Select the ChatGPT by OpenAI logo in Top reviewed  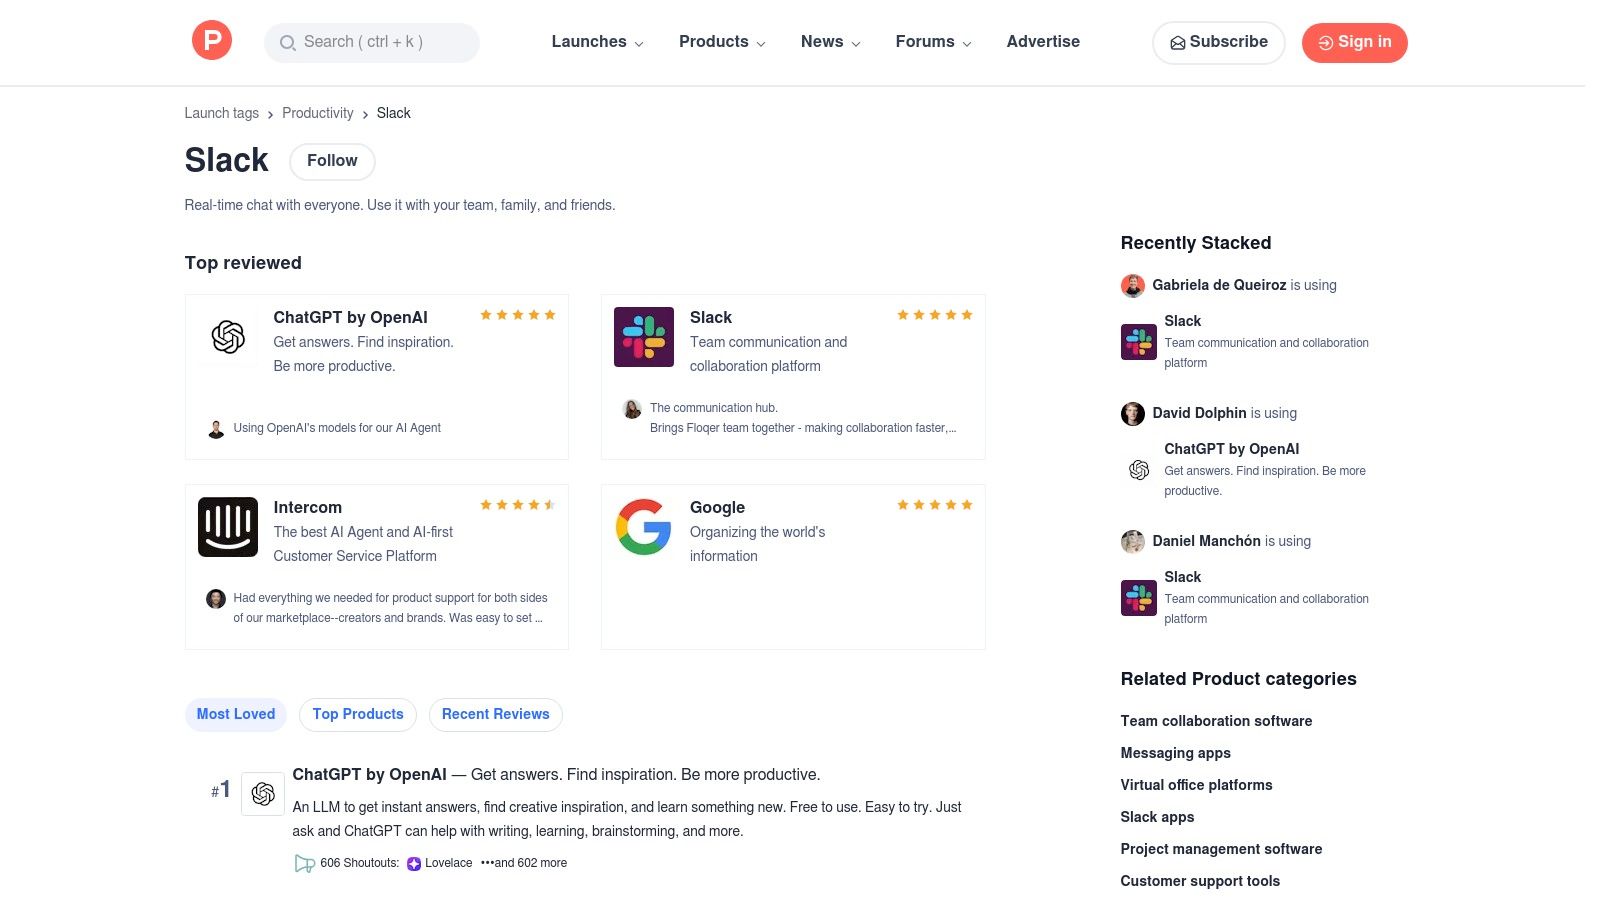pos(227,337)
